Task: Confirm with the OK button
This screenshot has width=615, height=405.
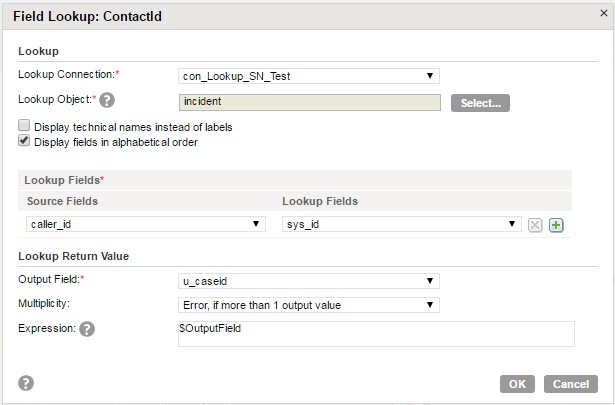Action: [x=517, y=384]
